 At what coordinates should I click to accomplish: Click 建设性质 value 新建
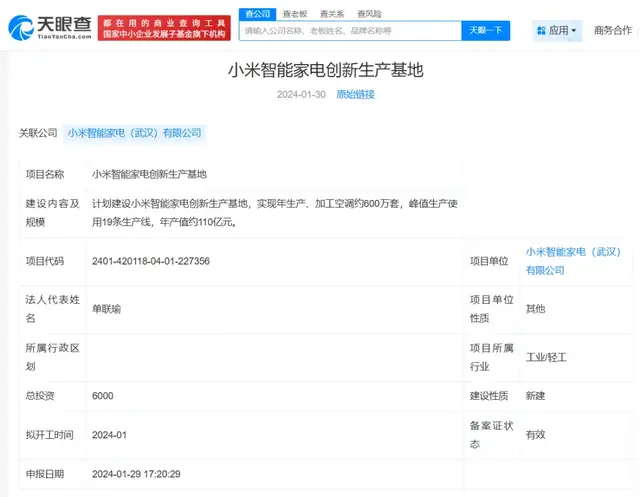point(536,396)
